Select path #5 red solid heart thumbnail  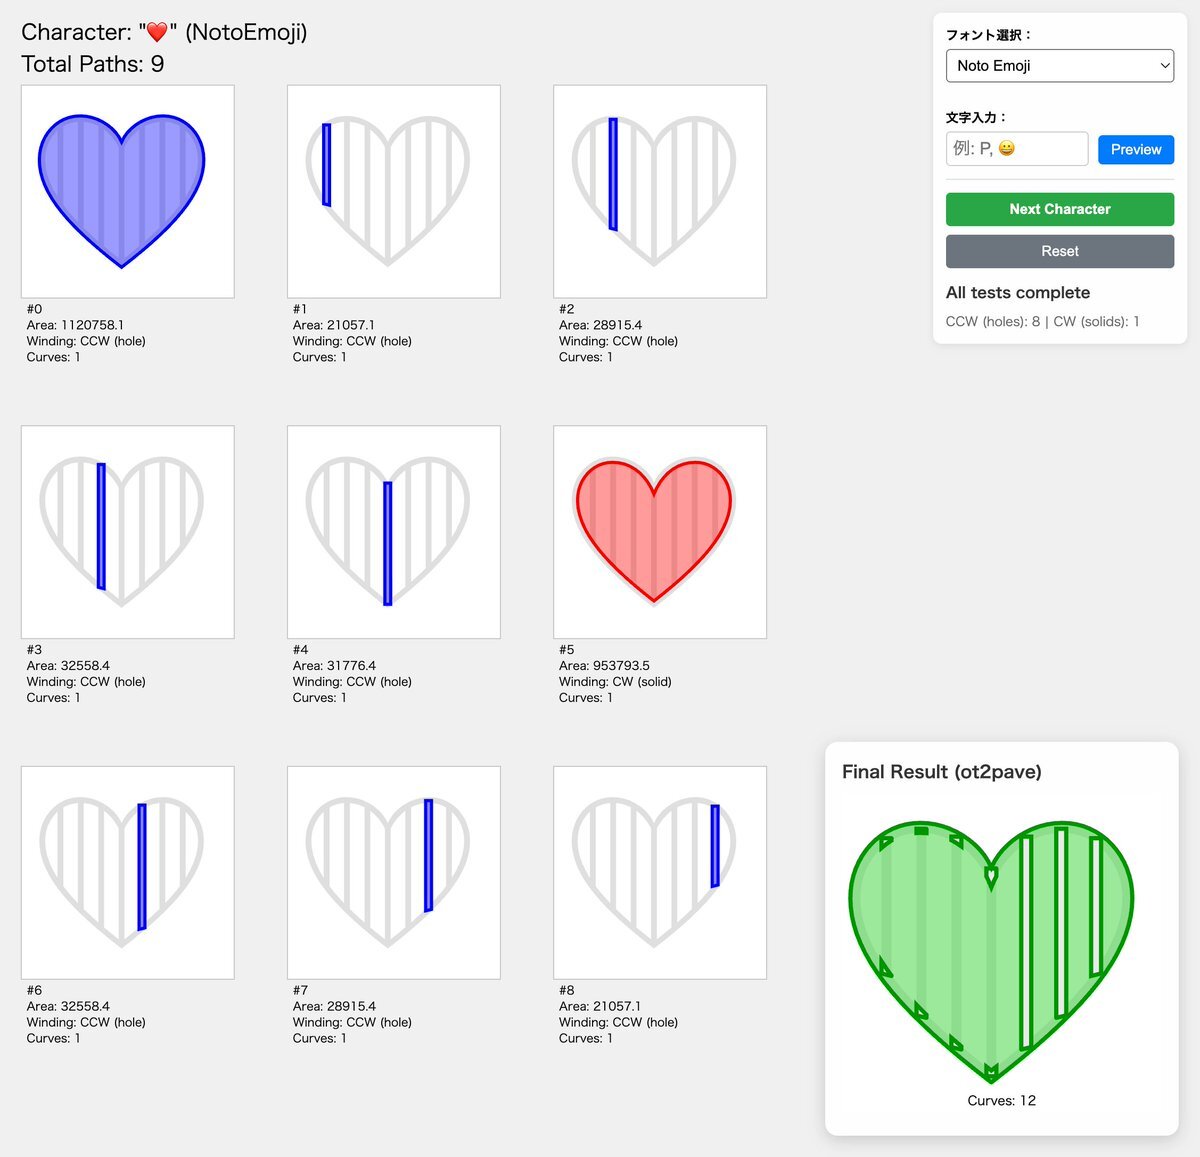[660, 532]
